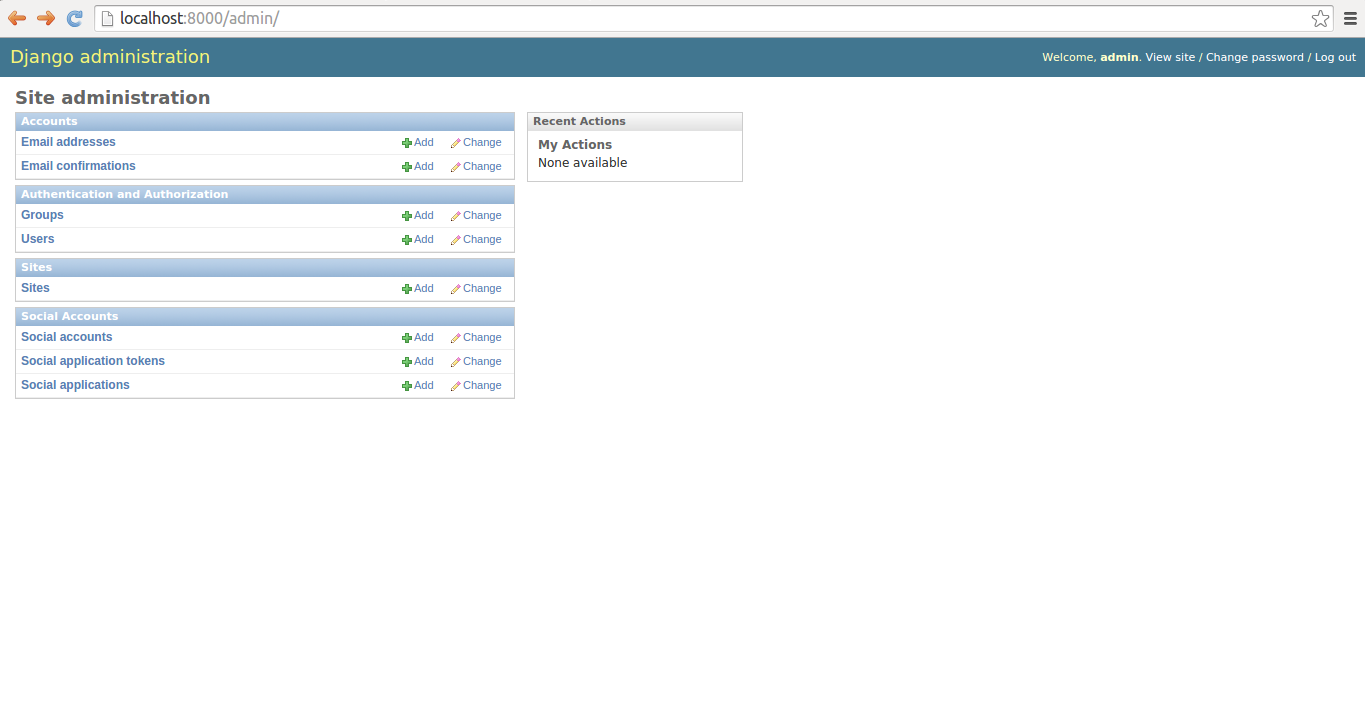1365x718 pixels.
Task: Open the View site link
Action: [1170, 57]
